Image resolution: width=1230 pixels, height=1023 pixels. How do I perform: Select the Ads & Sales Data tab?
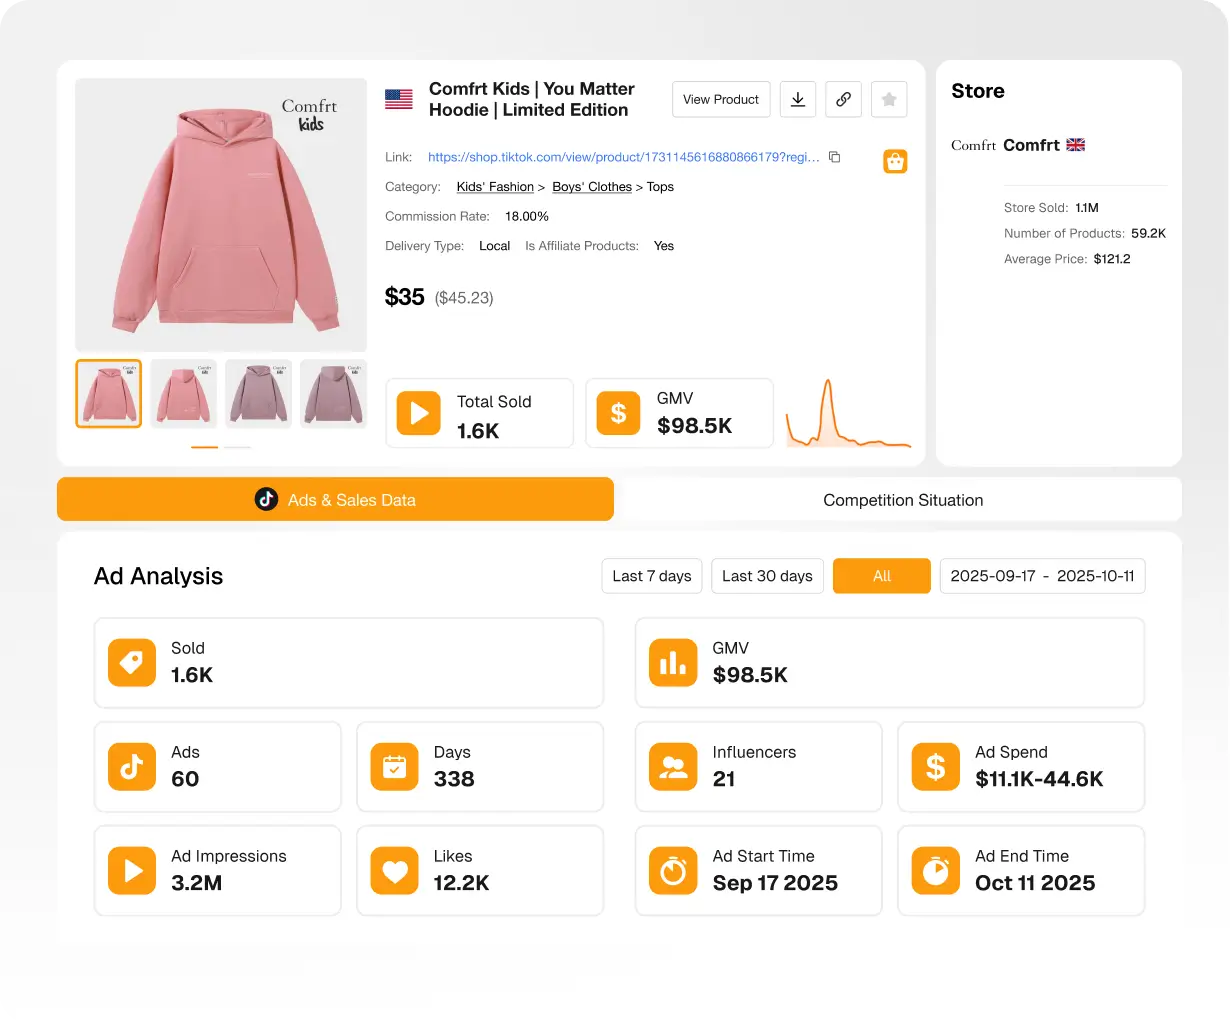coord(335,499)
